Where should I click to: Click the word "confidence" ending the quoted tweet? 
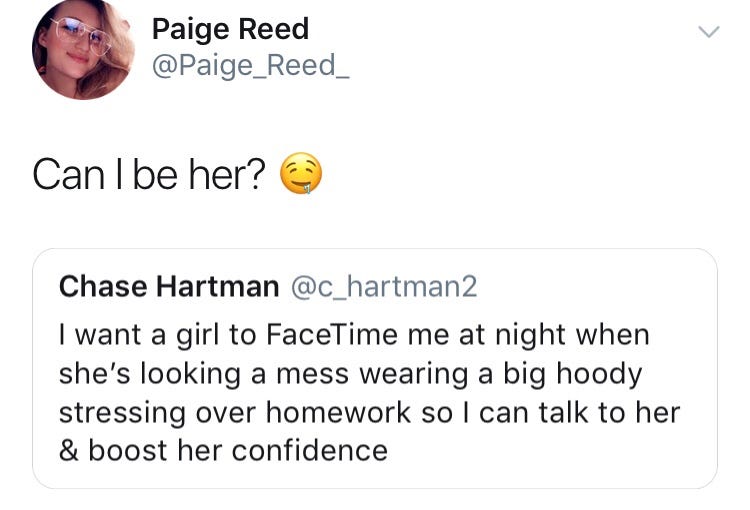[x=310, y=451]
